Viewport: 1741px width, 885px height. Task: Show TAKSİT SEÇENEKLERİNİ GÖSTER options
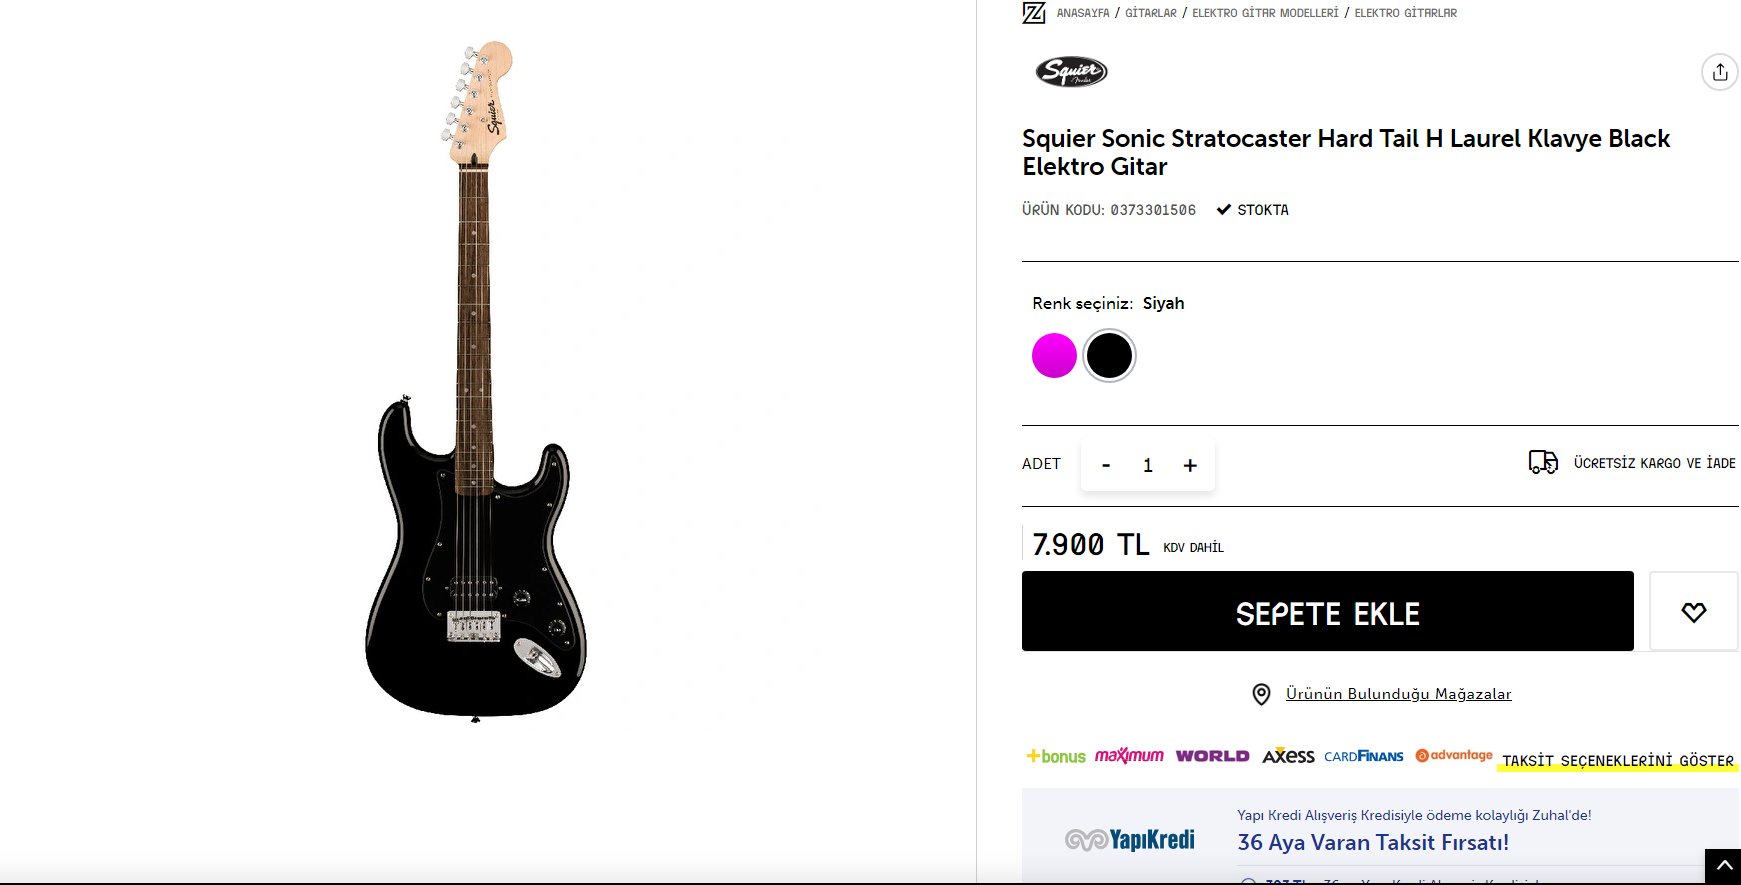click(1617, 761)
